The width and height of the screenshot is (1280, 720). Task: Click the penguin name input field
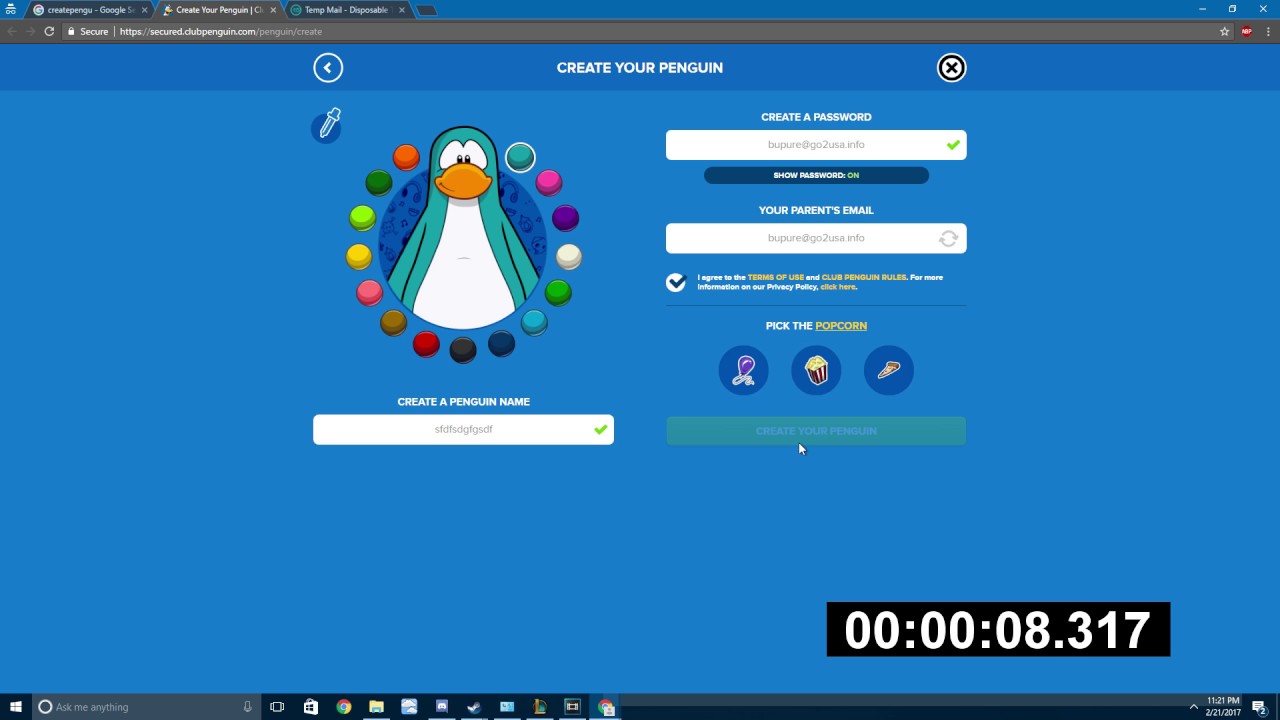pyautogui.click(x=463, y=429)
